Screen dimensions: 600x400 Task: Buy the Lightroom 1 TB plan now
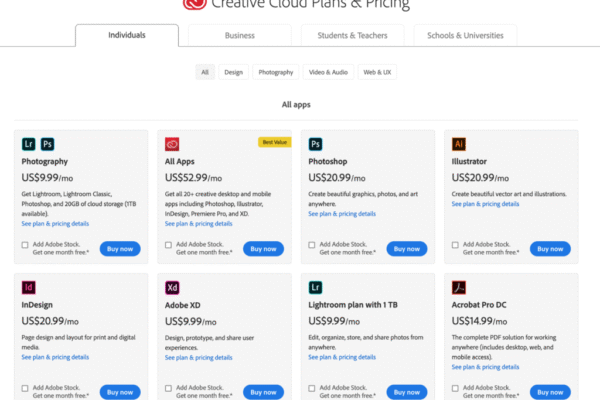pos(407,392)
